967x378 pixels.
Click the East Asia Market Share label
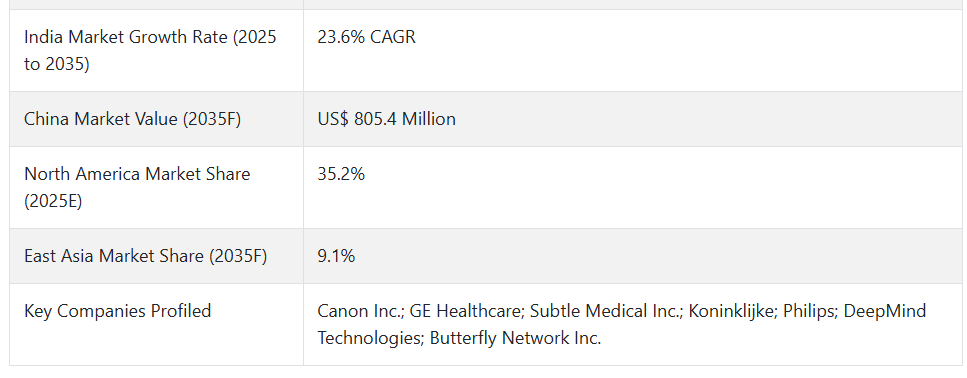click(146, 256)
